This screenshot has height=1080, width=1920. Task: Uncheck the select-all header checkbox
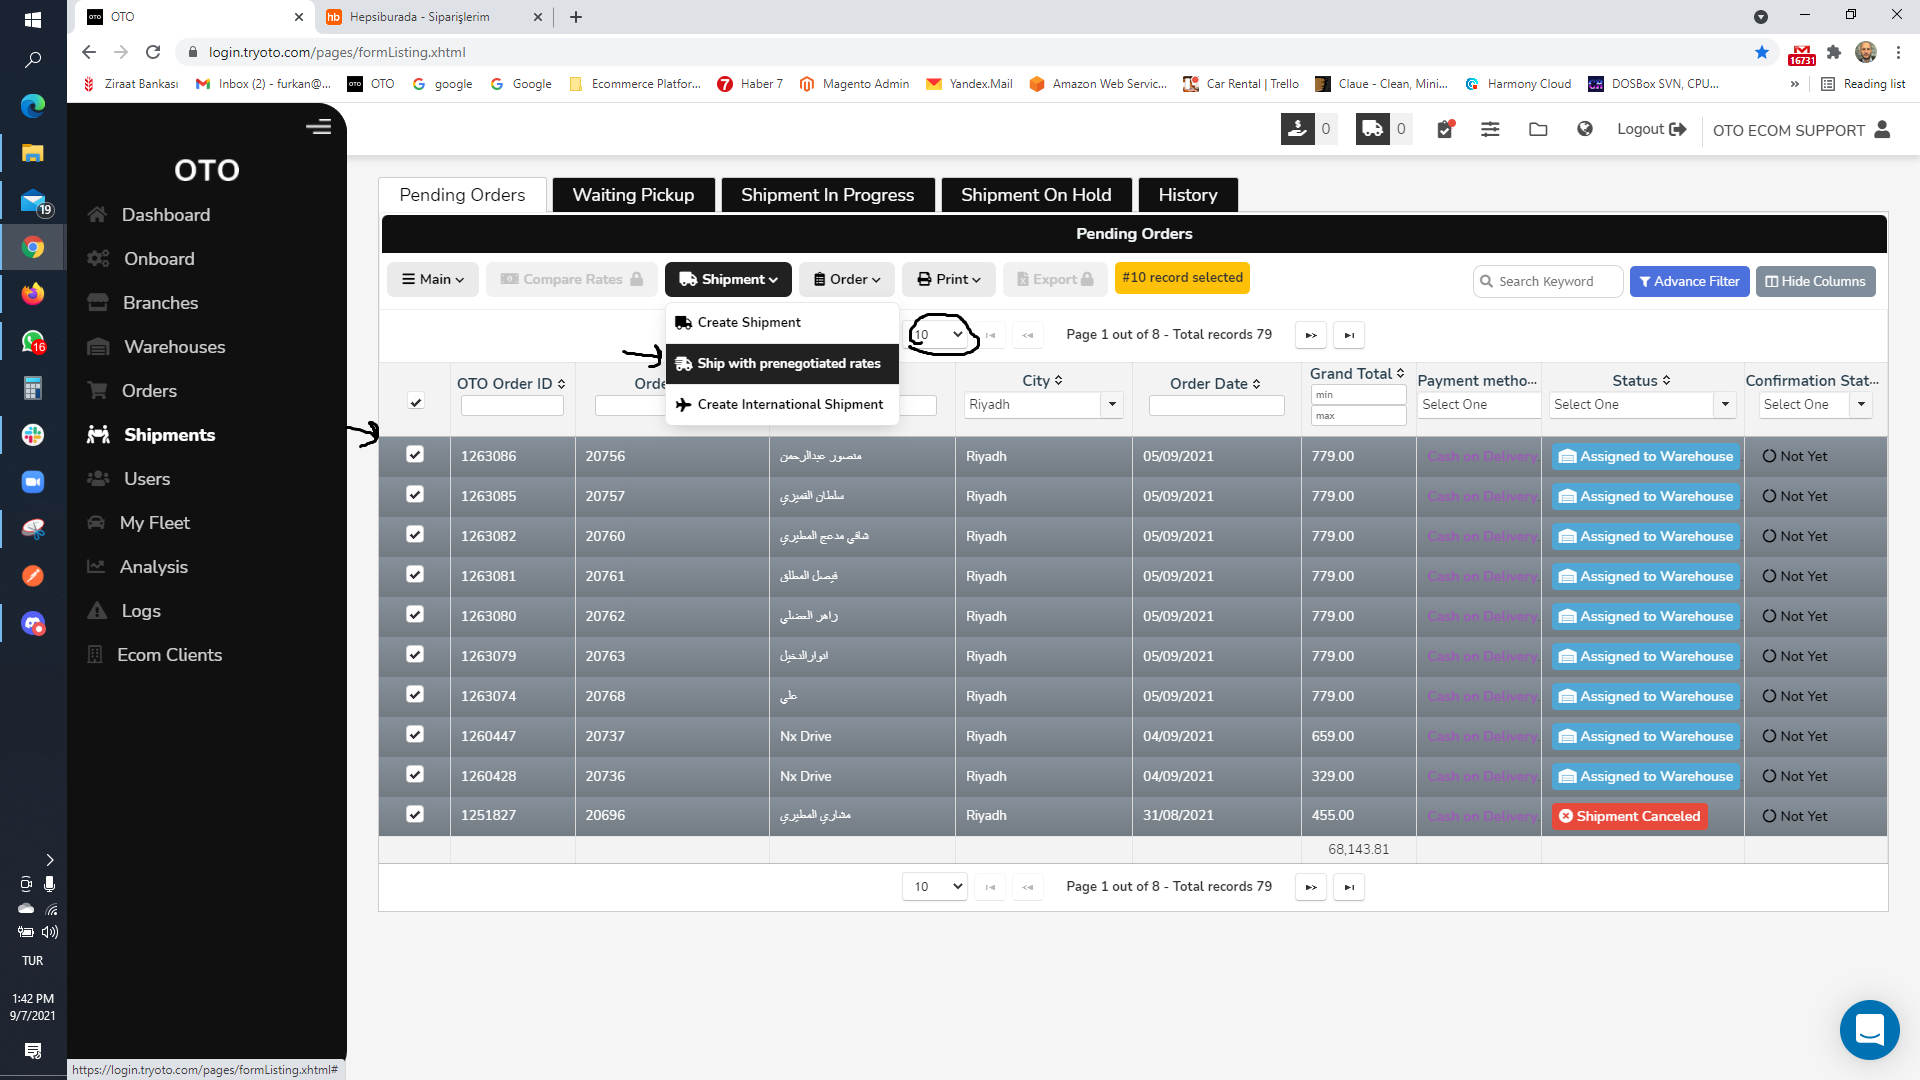point(416,402)
